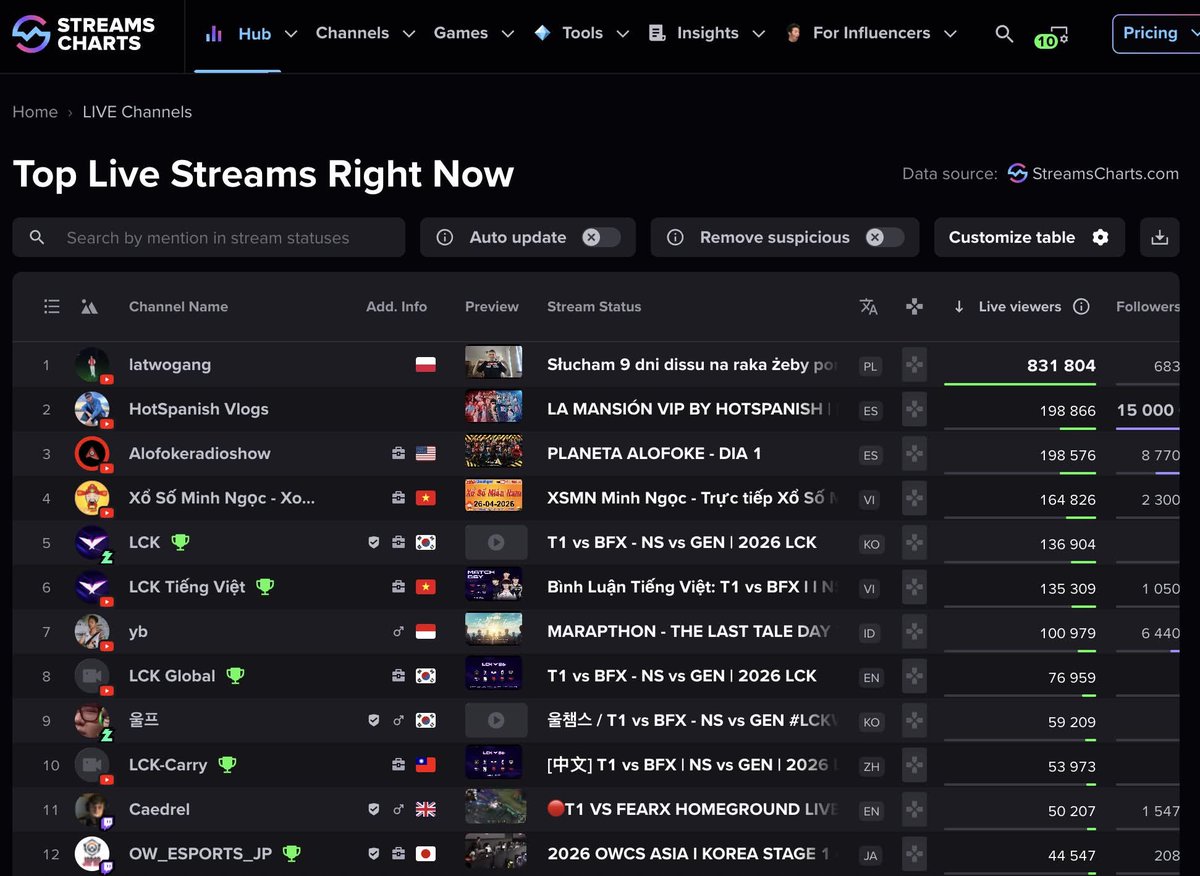Click the Caedrel channel avatar

[93, 810]
